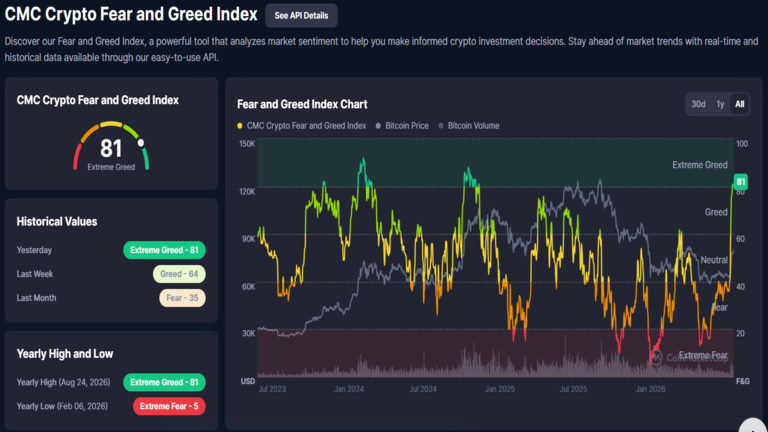The width and height of the screenshot is (768, 432).
Task: Click the green 81 current value chart marker
Action: (x=741, y=182)
